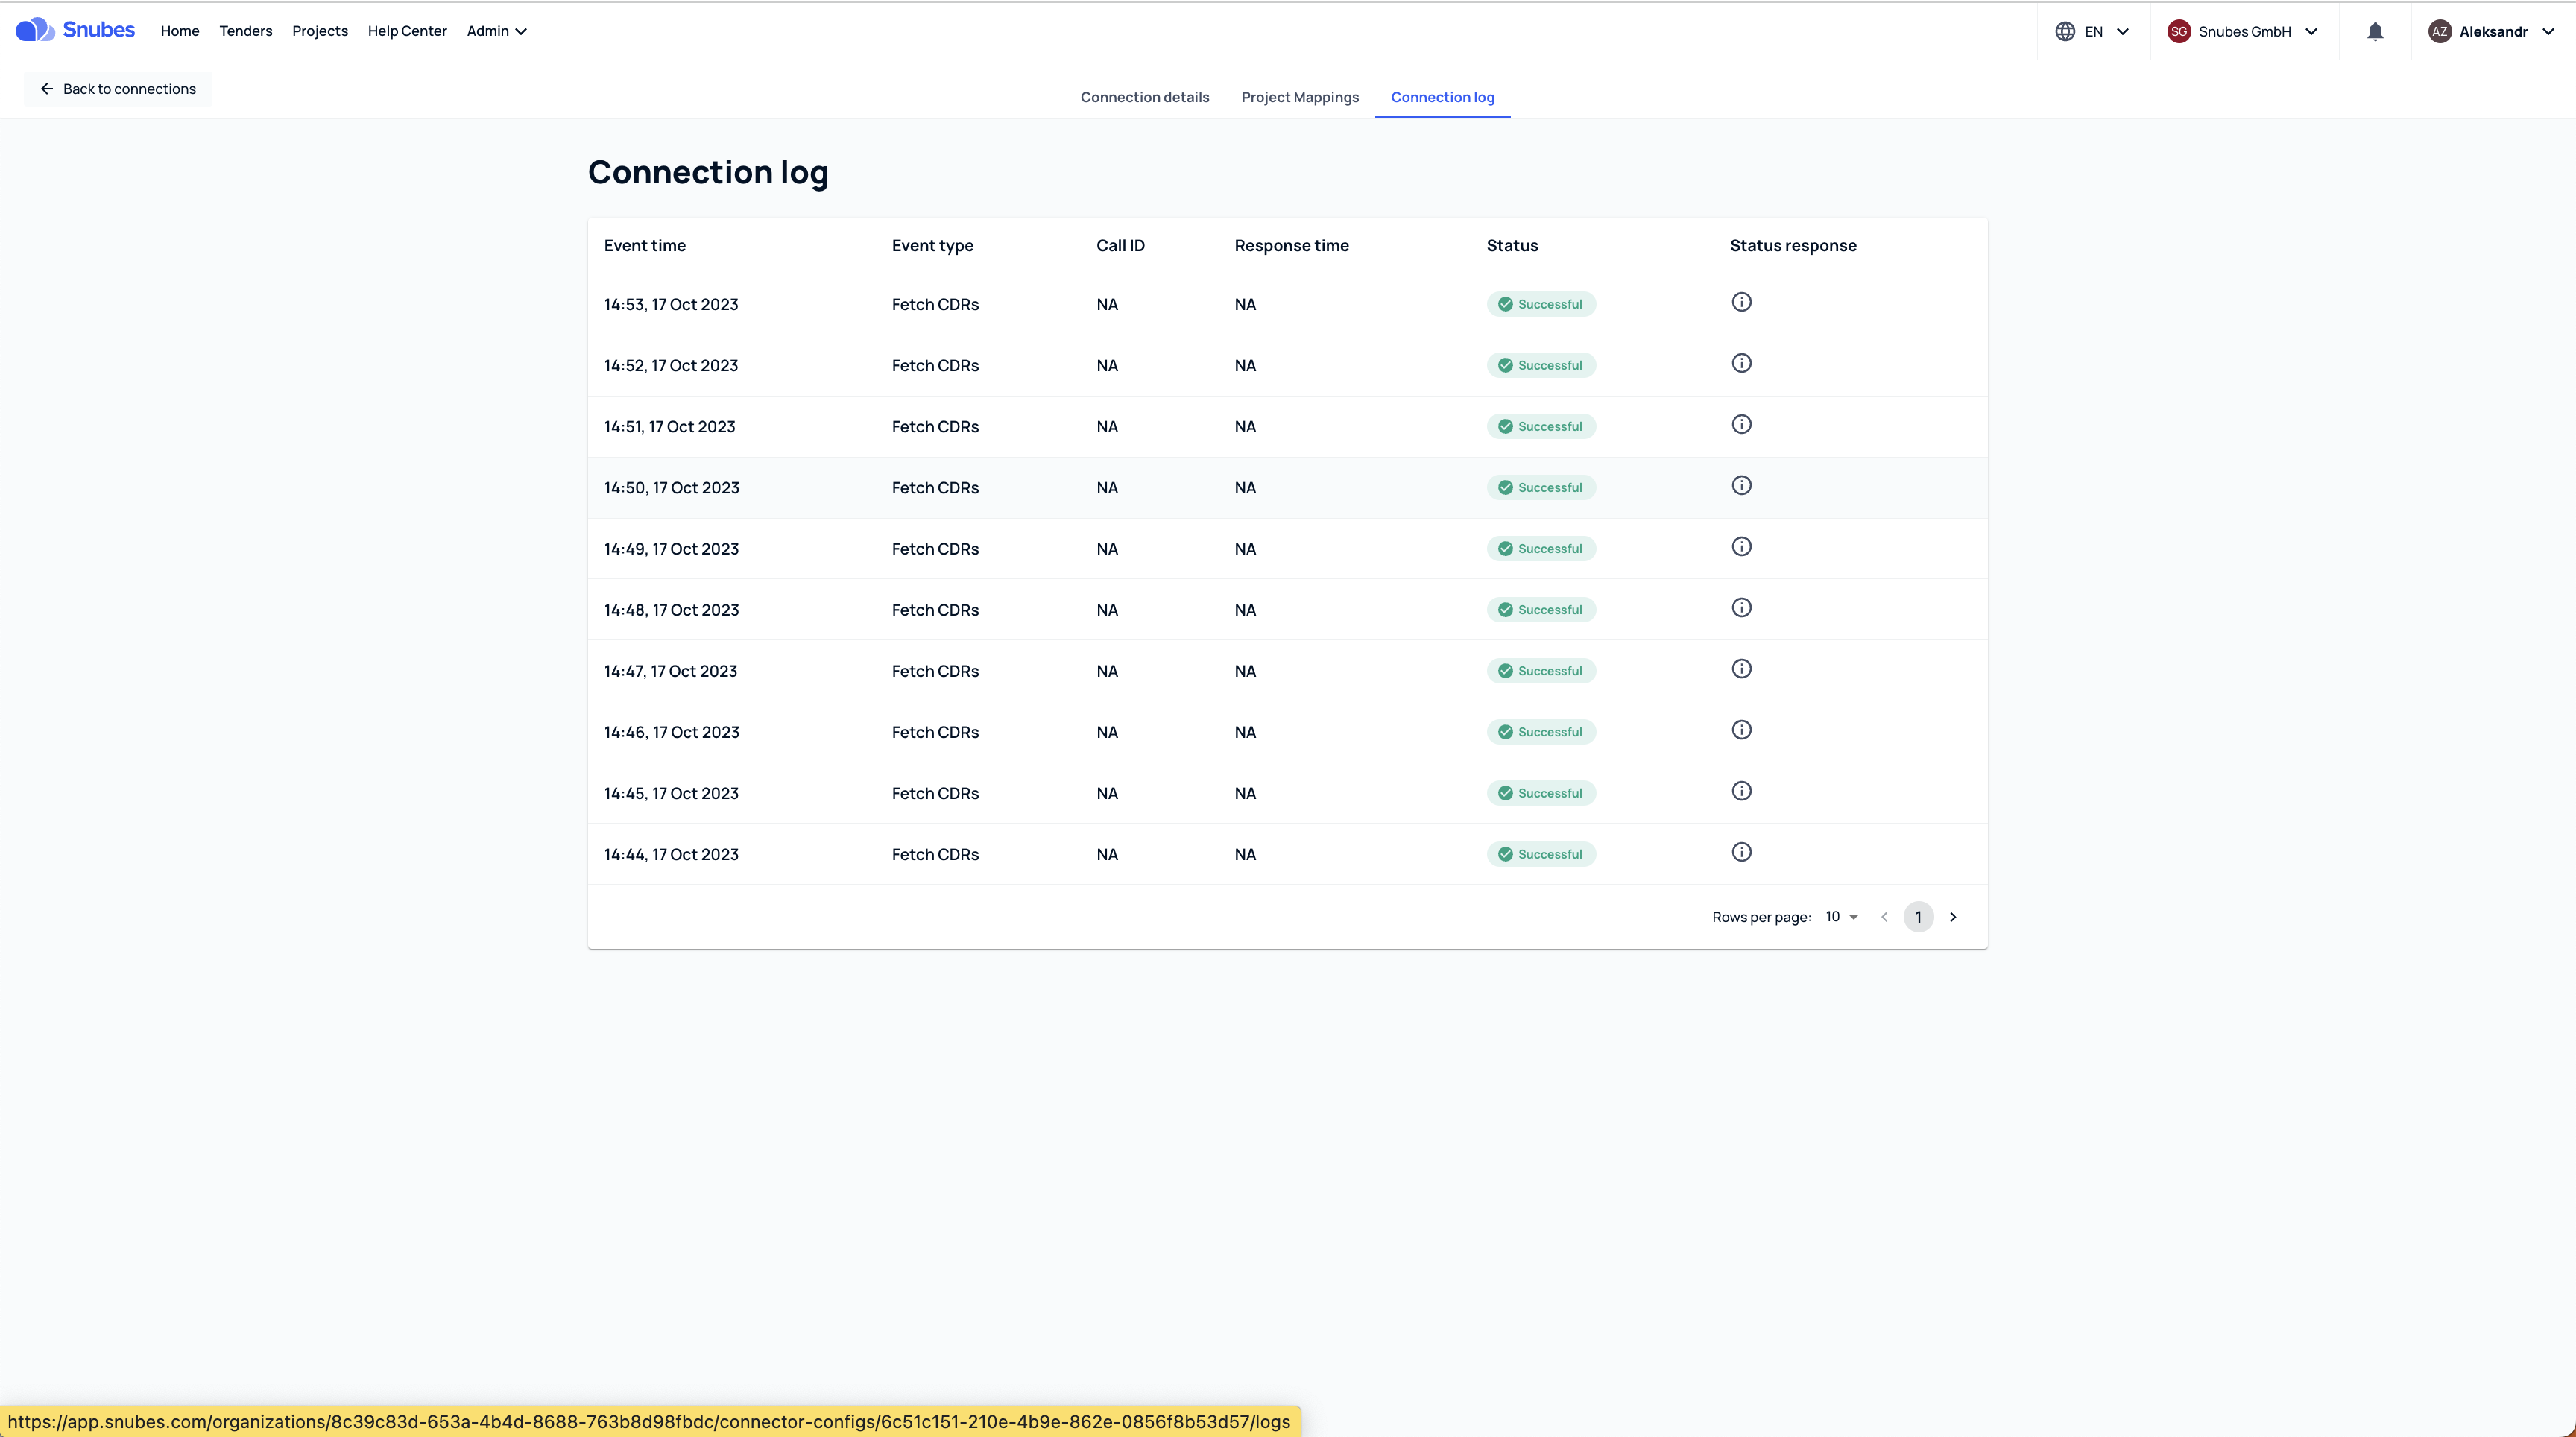View status response info for 14:50 event
The image size is (2576, 1437).
1741,485
